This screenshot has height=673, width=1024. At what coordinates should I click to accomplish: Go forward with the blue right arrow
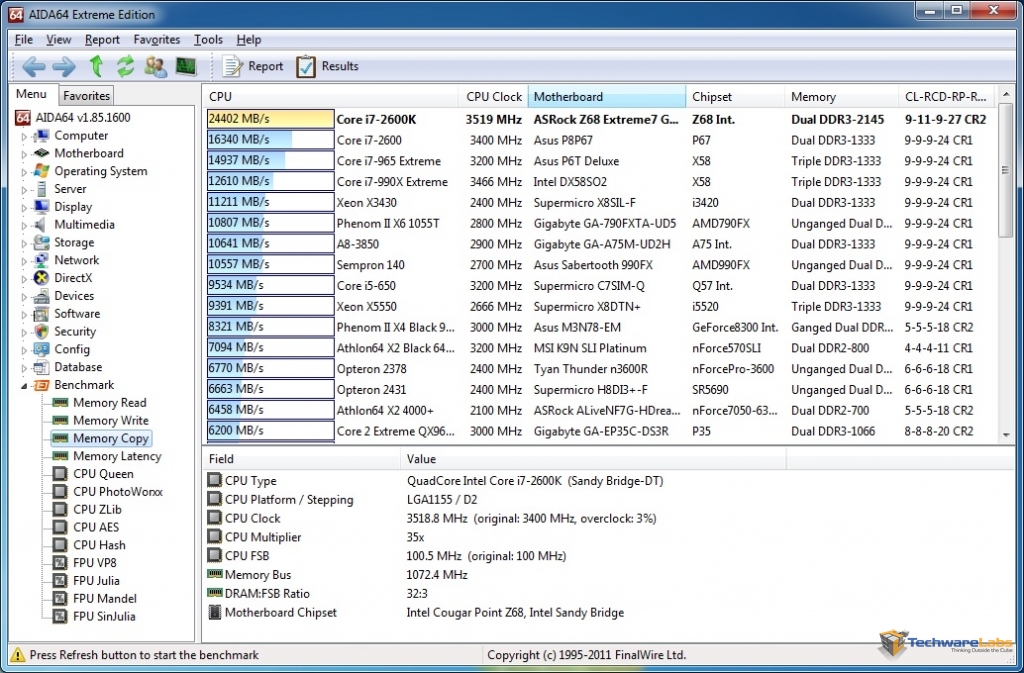point(64,66)
